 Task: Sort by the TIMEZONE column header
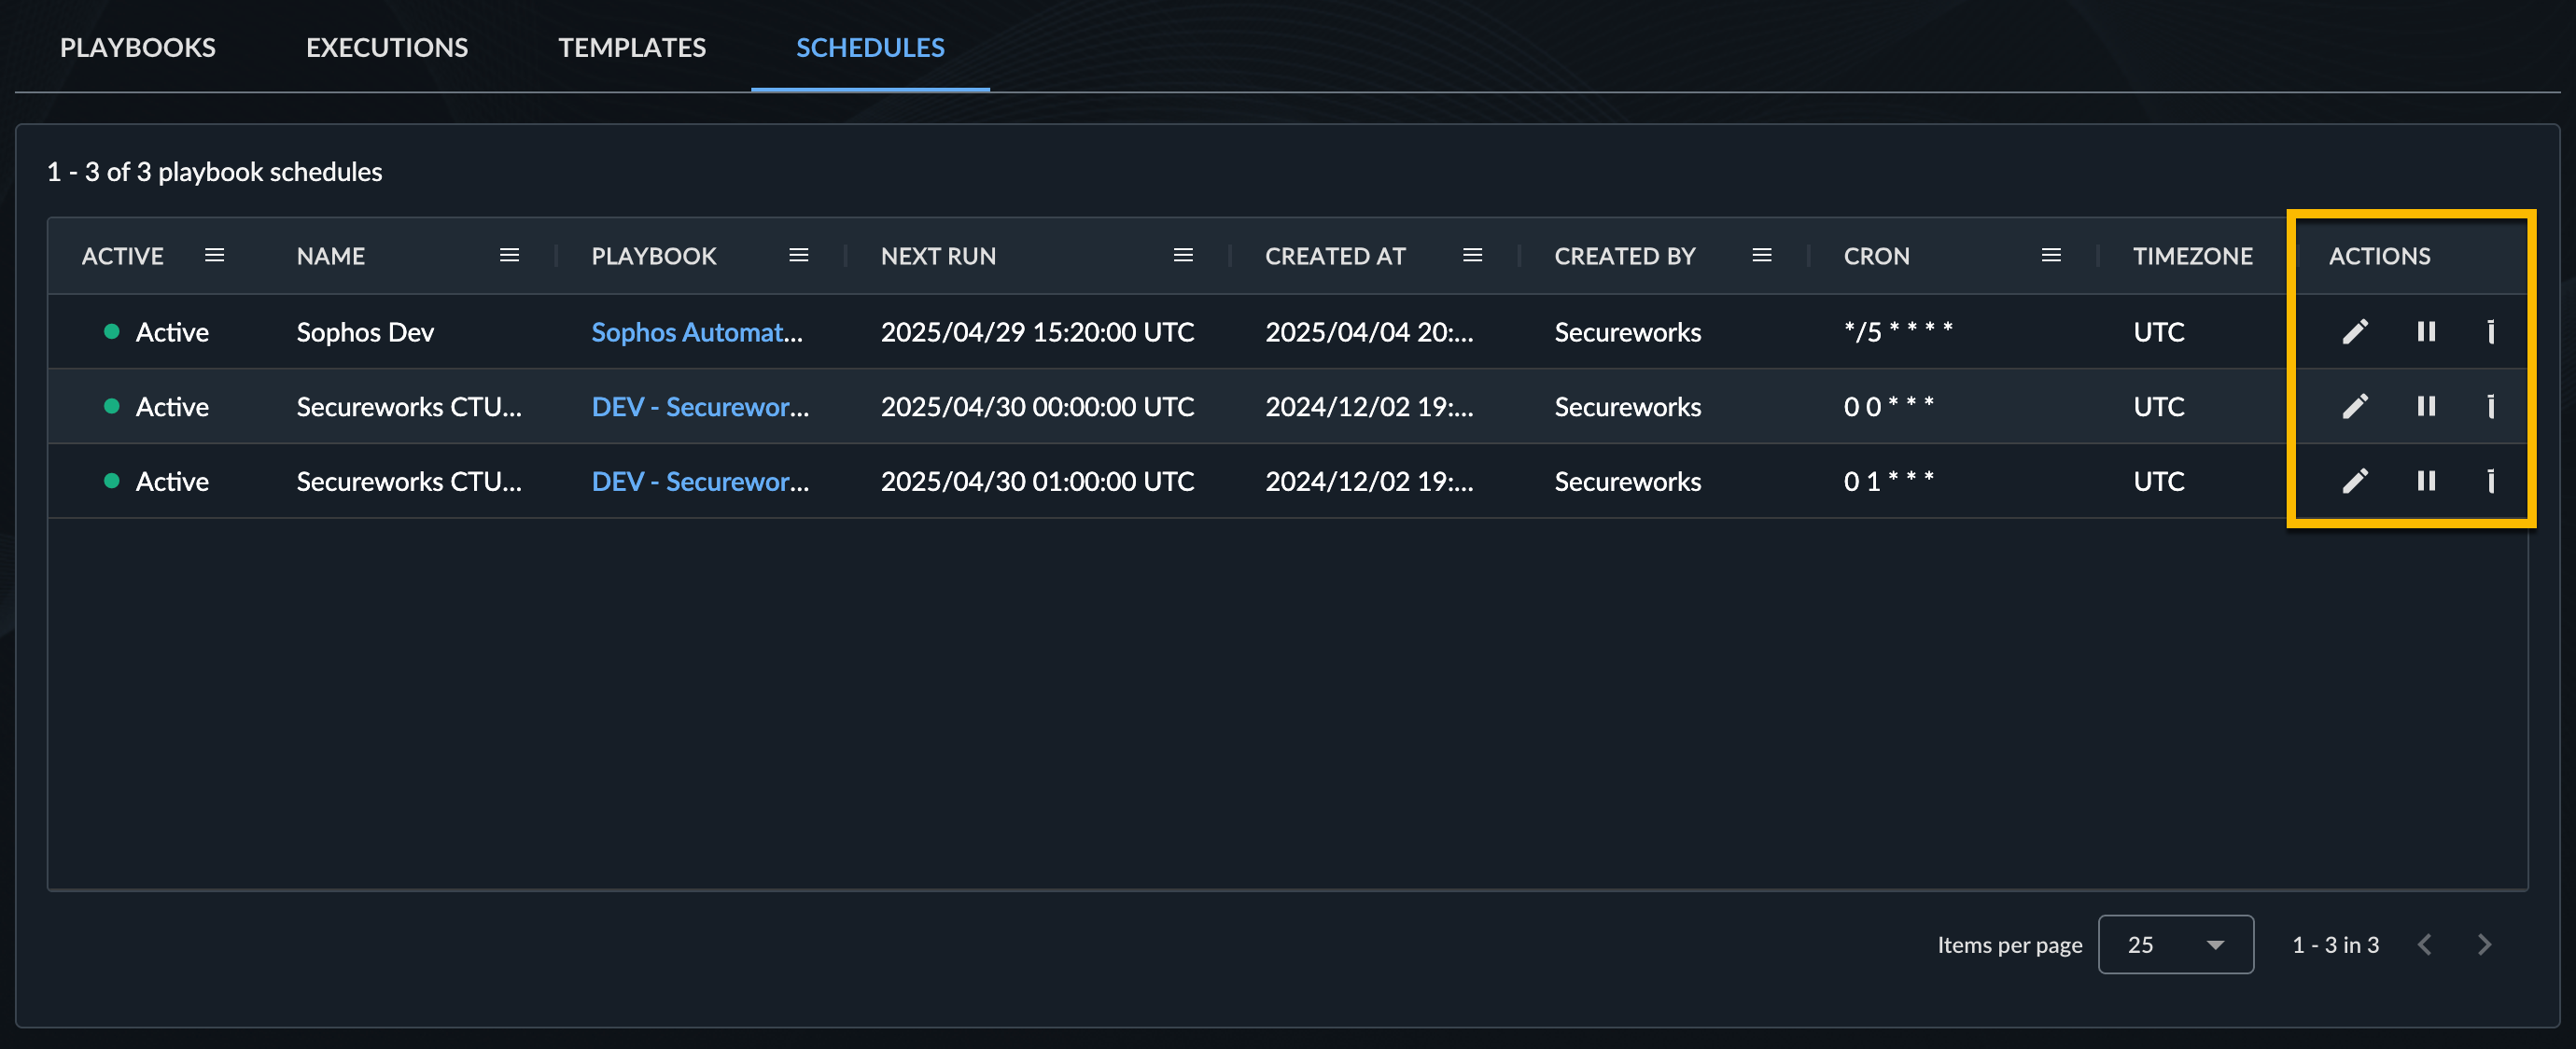tap(2192, 256)
